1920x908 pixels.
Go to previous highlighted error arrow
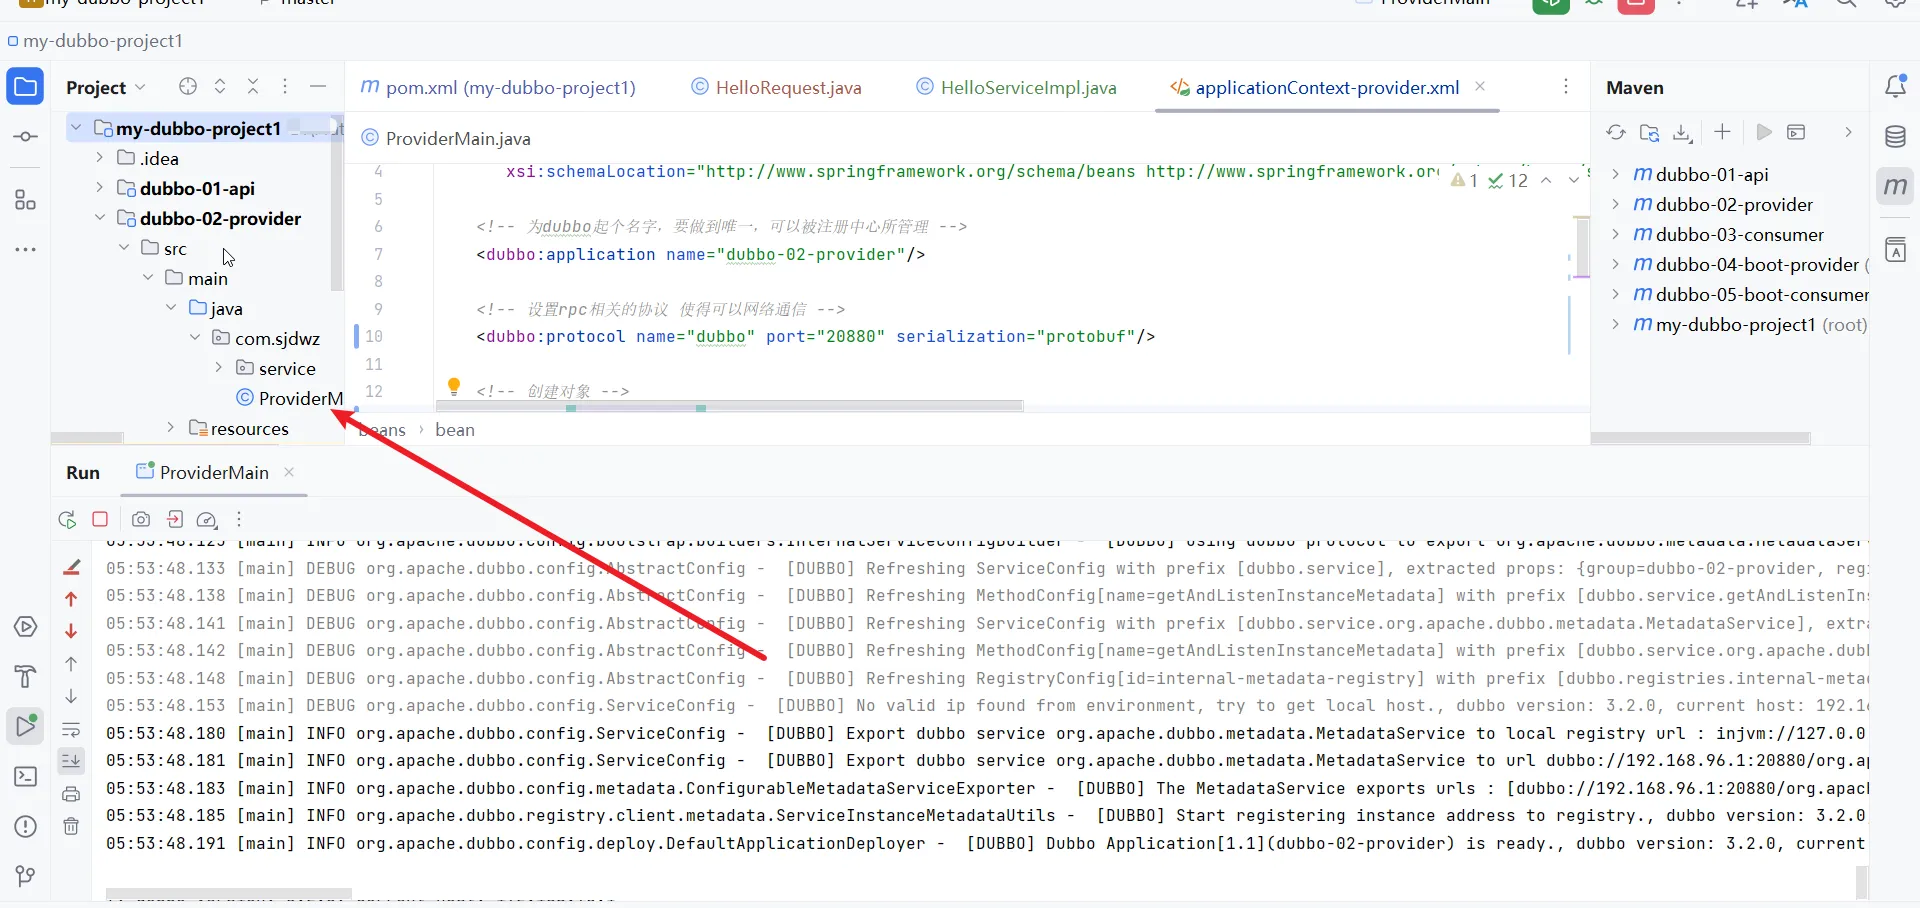pyautogui.click(x=1546, y=180)
